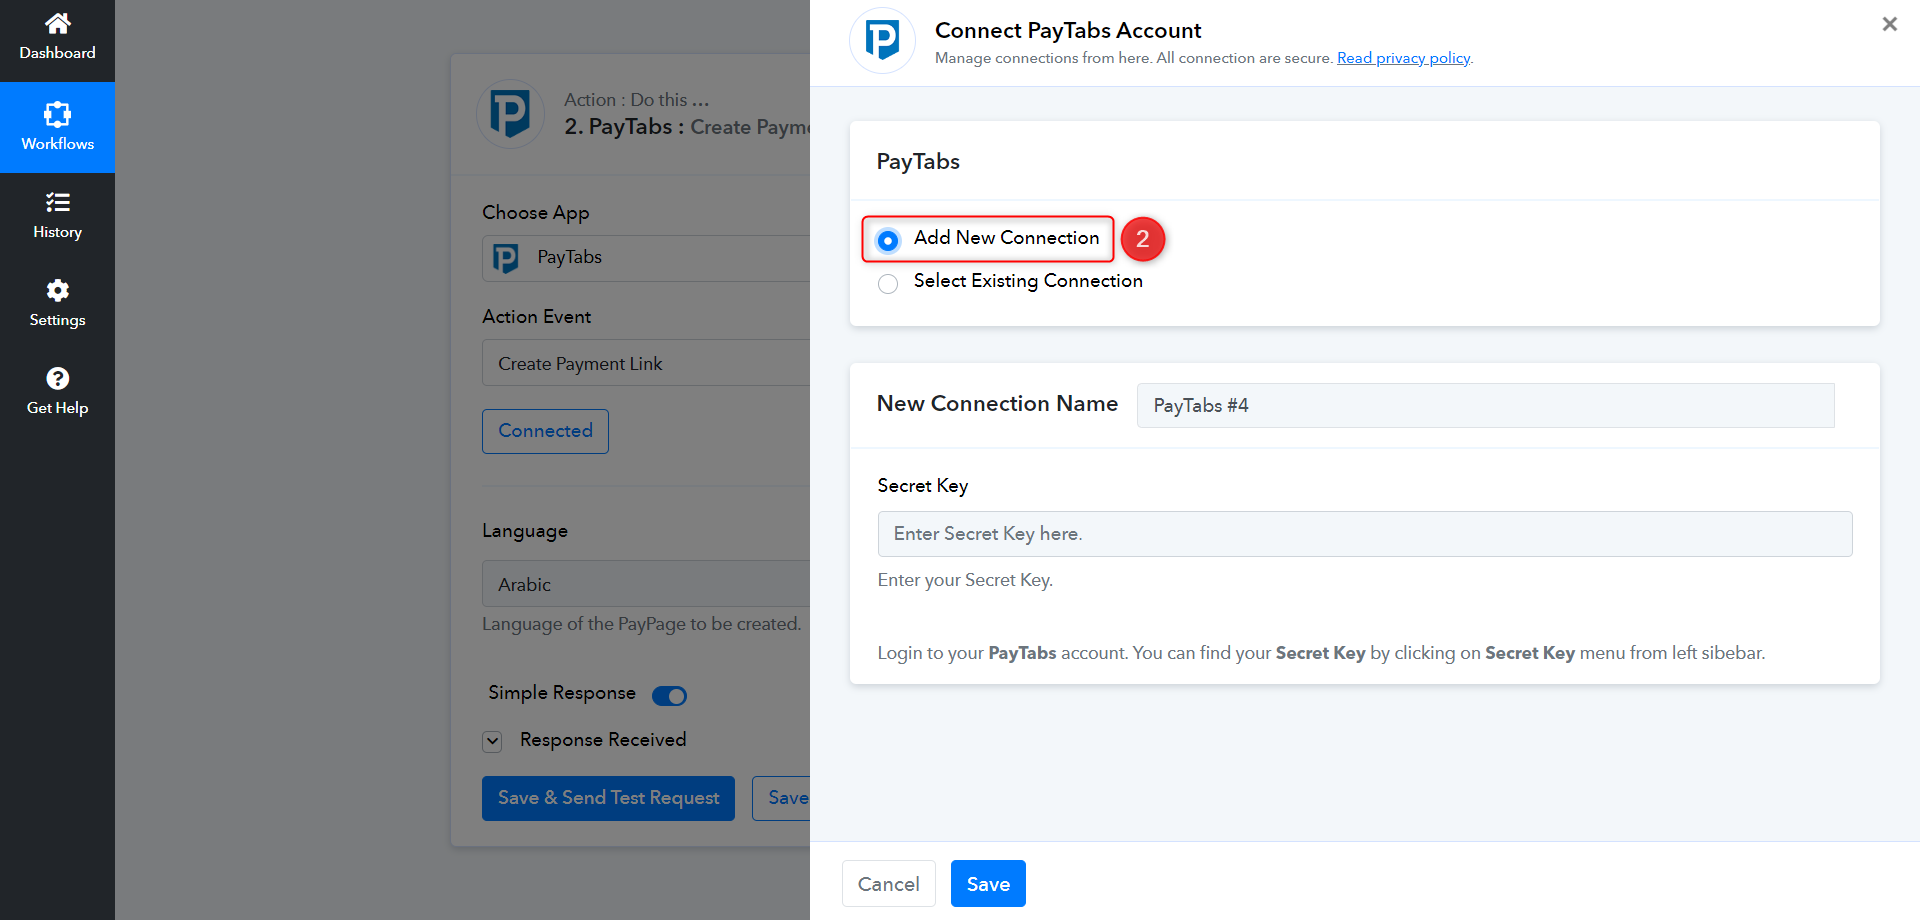The width and height of the screenshot is (1920, 920).
Task: Focus the Secret Key input field
Action: (x=1364, y=534)
